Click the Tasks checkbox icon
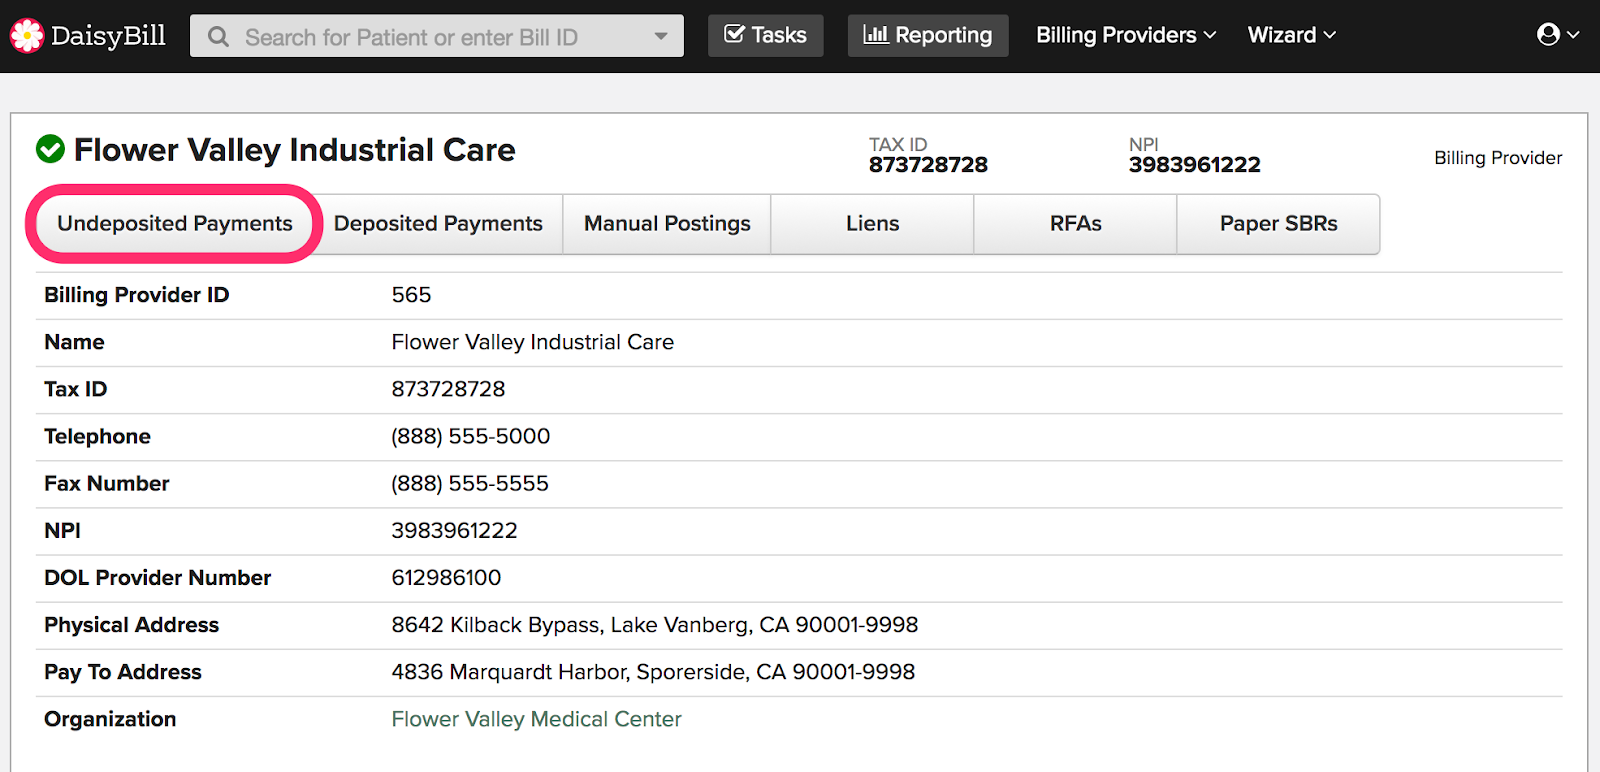 click(x=734, y=35)
